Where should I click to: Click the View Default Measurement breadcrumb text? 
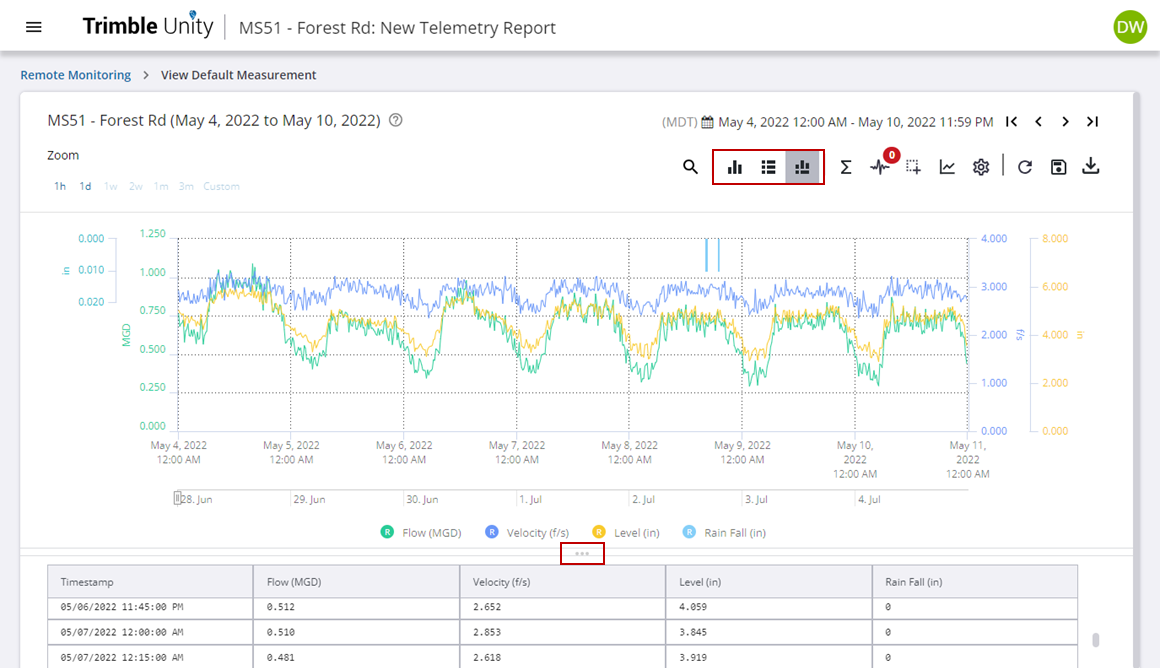tap(238, 75)
